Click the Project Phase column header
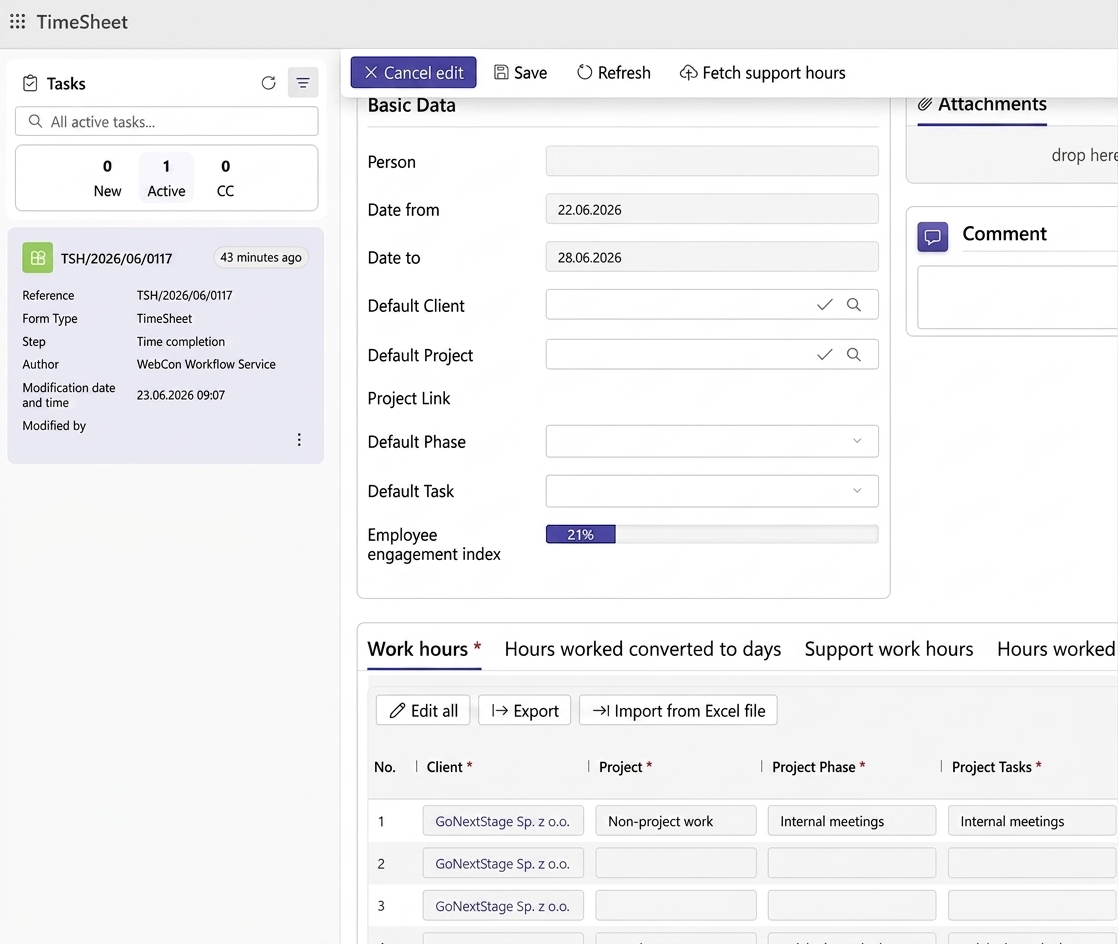 click(x=819, y=767)
